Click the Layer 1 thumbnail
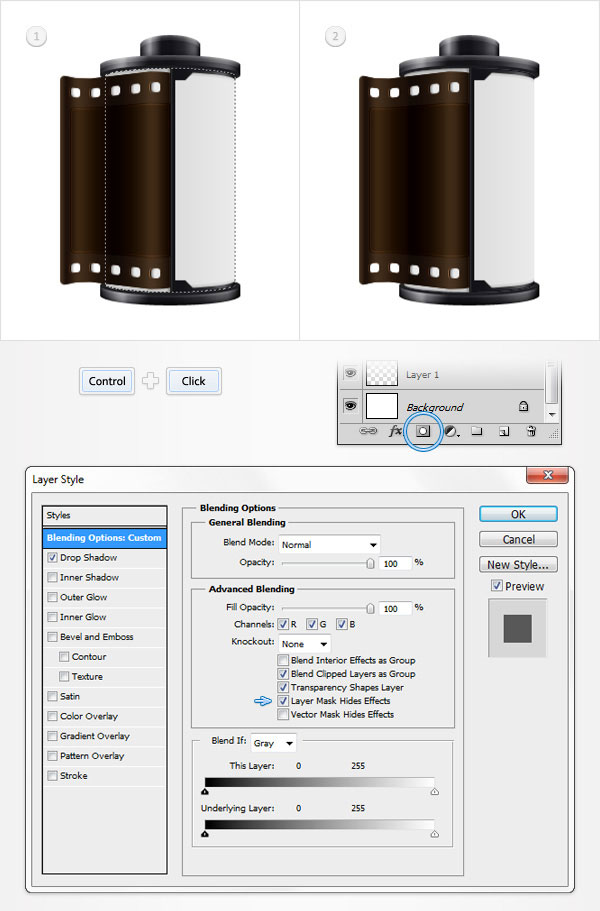 382,374
